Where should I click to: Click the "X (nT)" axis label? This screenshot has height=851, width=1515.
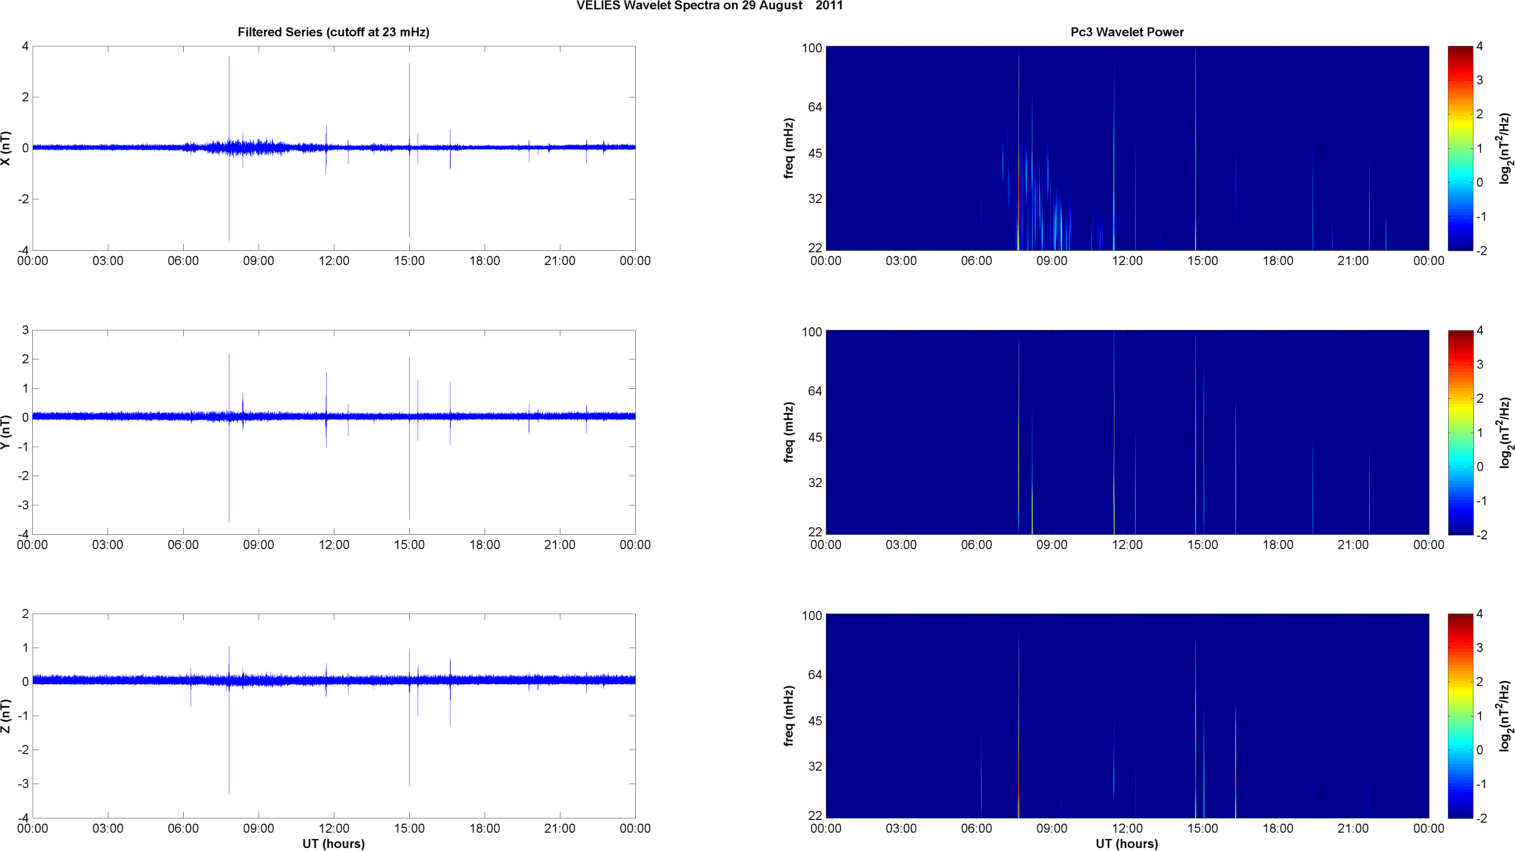click(x=8, y=148)
